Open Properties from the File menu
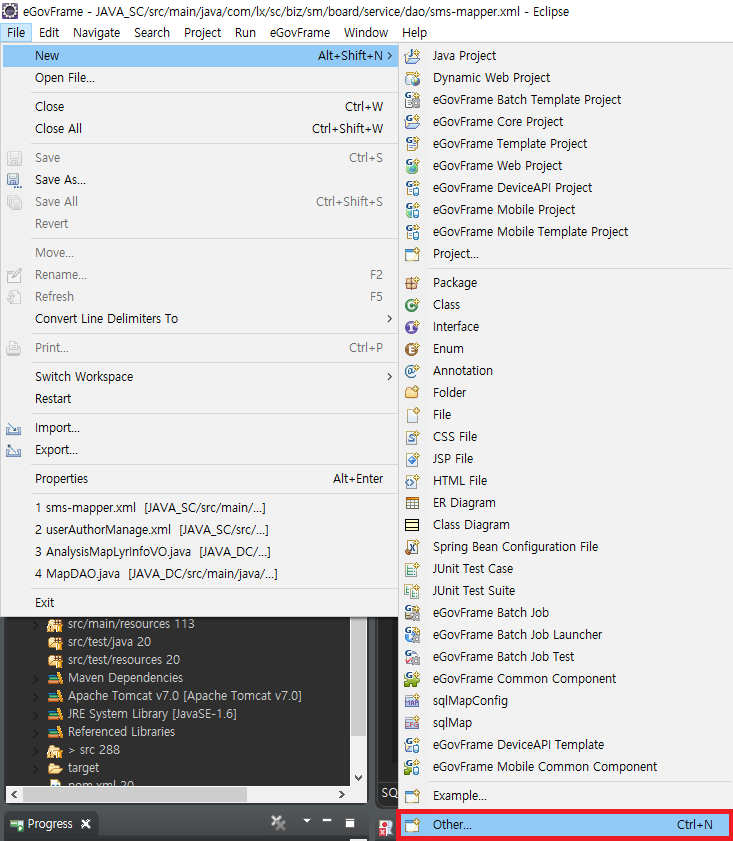The image size is (733, 841). 199,479
